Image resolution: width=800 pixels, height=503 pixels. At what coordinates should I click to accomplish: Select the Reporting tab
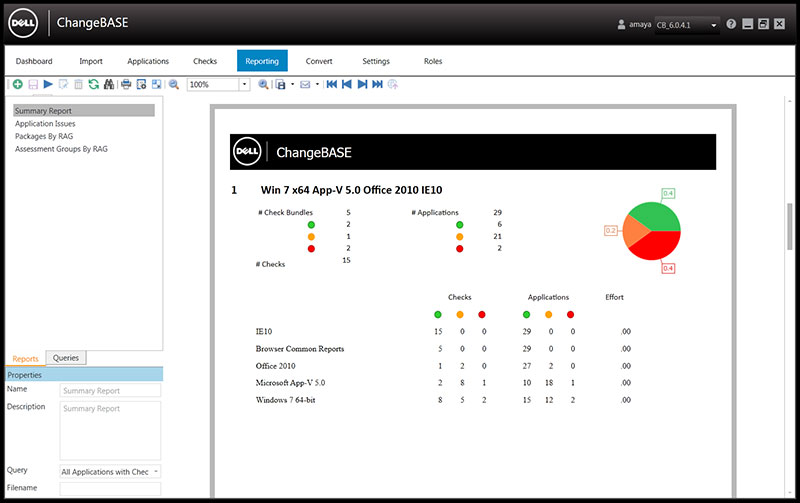click(262, 61)
